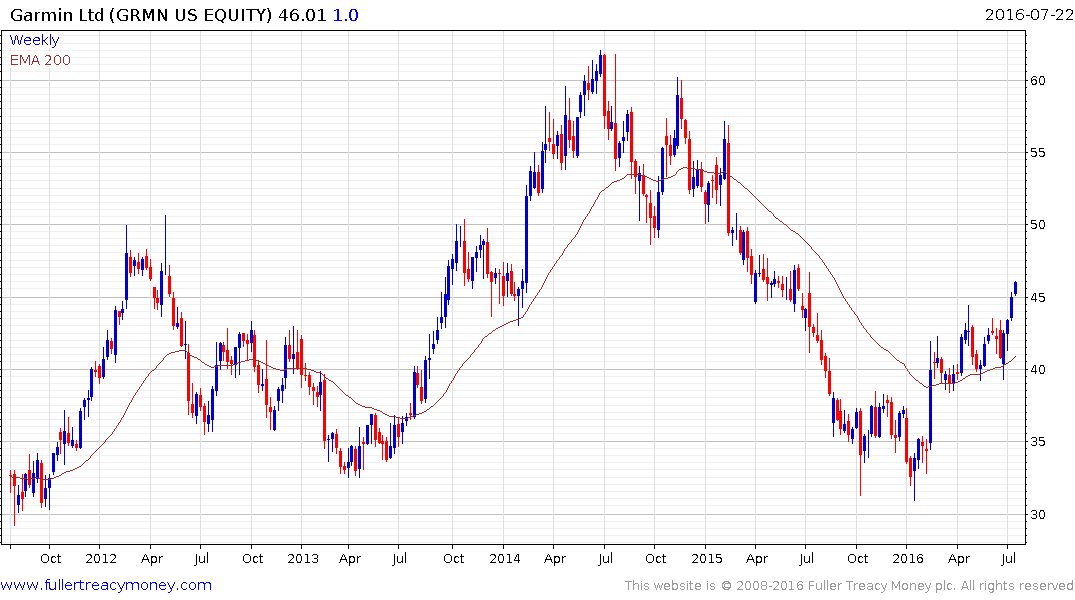This screenshot has width=1075, height=600.
Task: Click the 40 price axis label
Action: 1041,370
